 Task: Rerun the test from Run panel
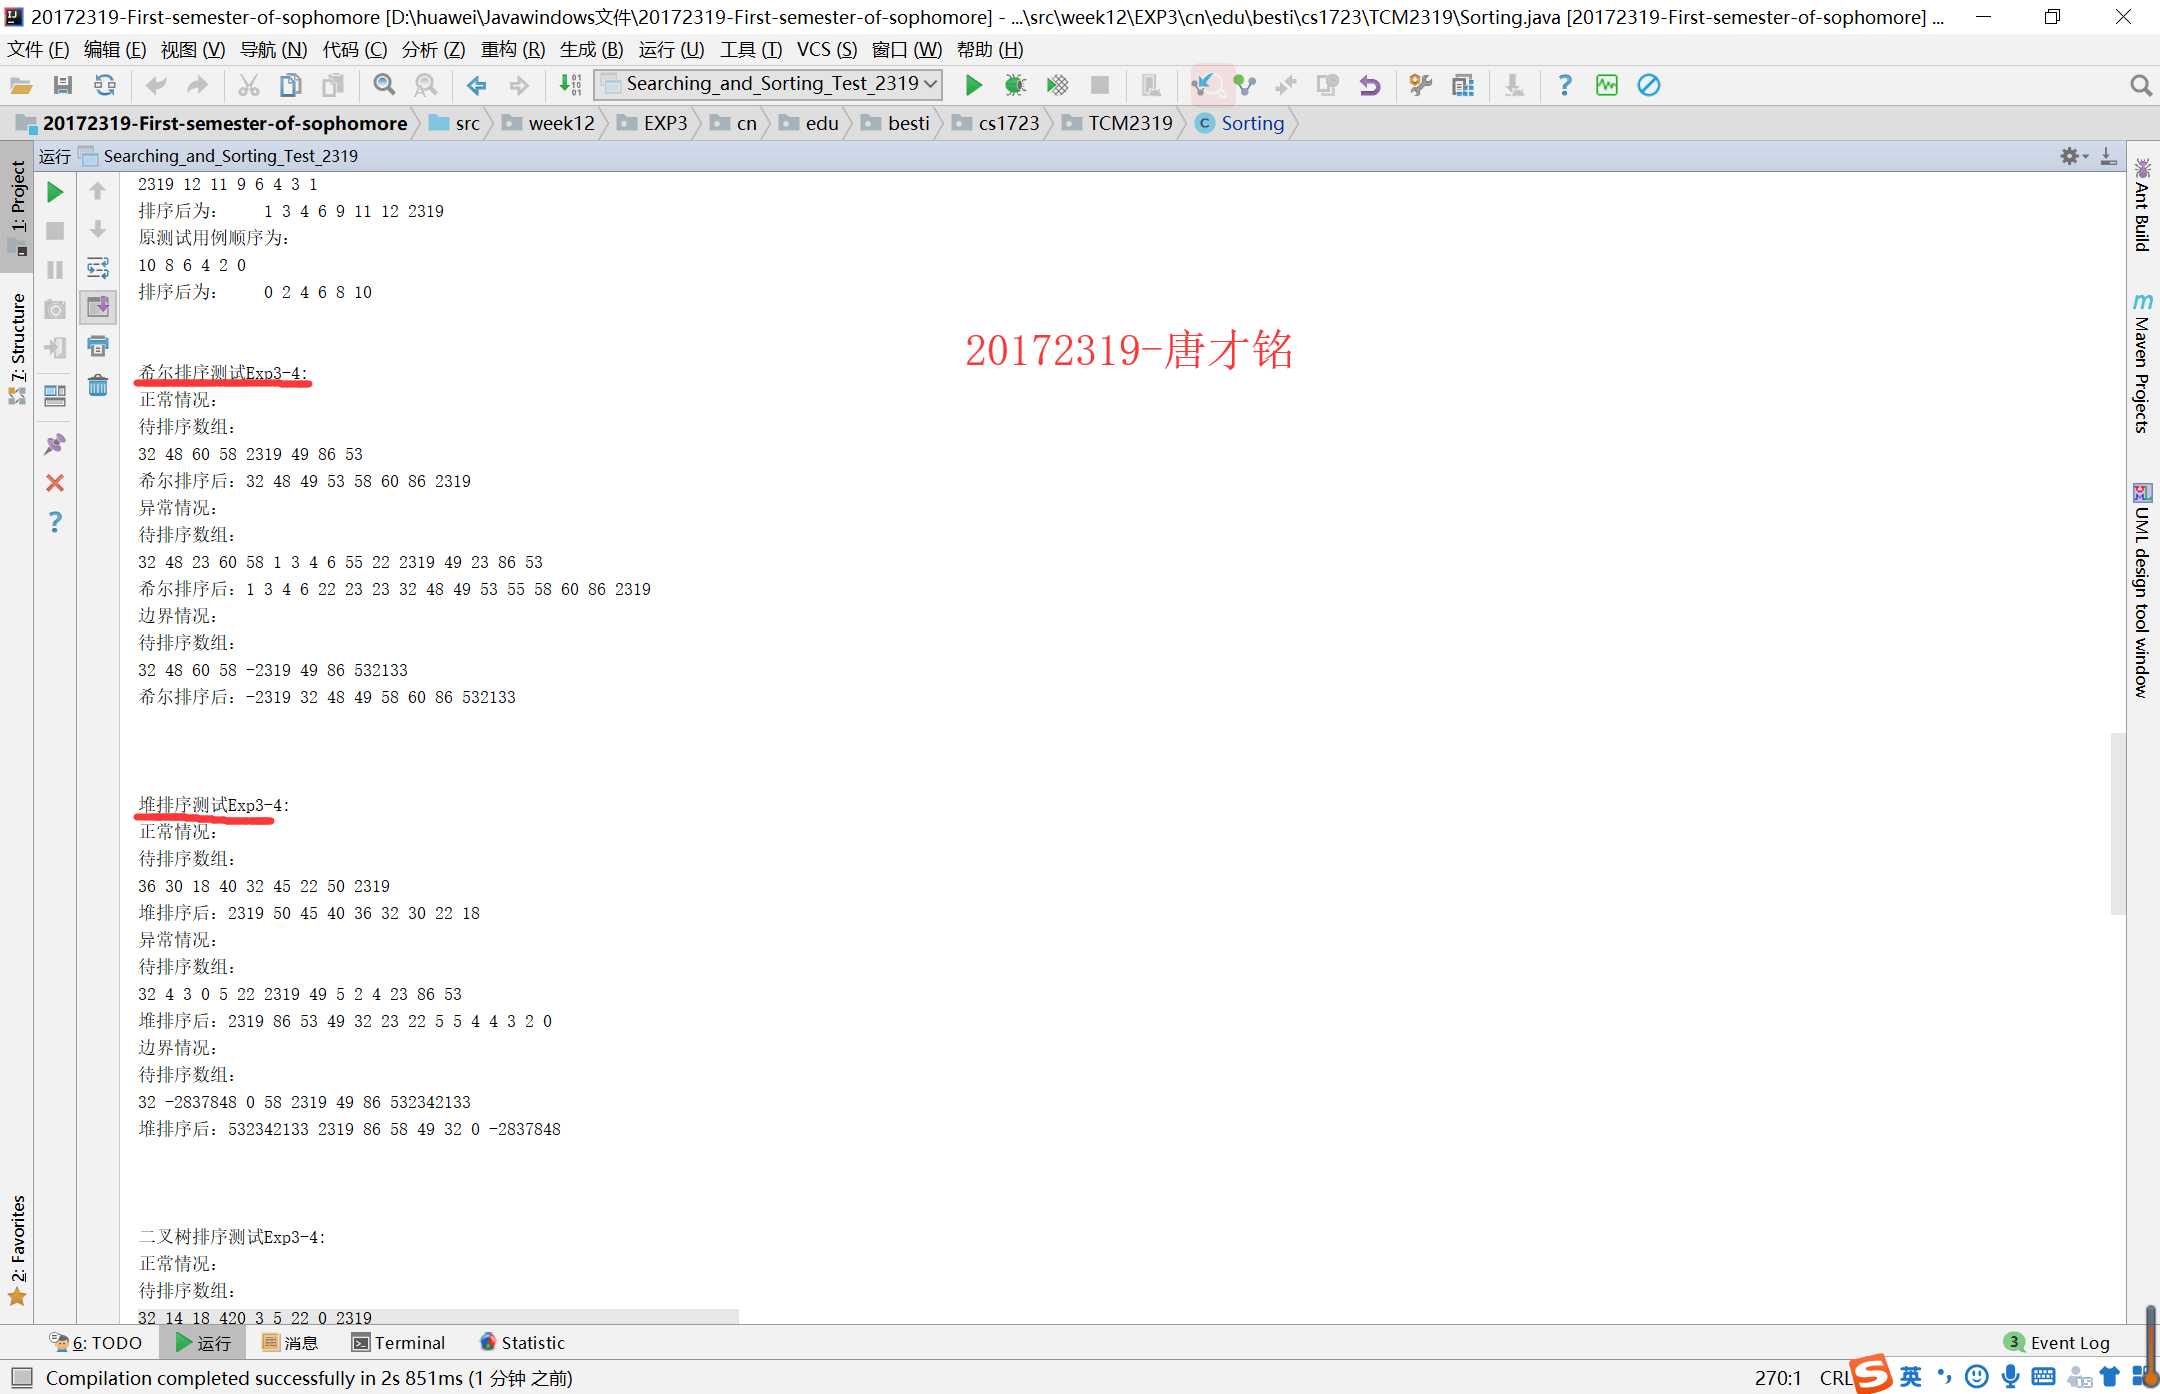55,192
